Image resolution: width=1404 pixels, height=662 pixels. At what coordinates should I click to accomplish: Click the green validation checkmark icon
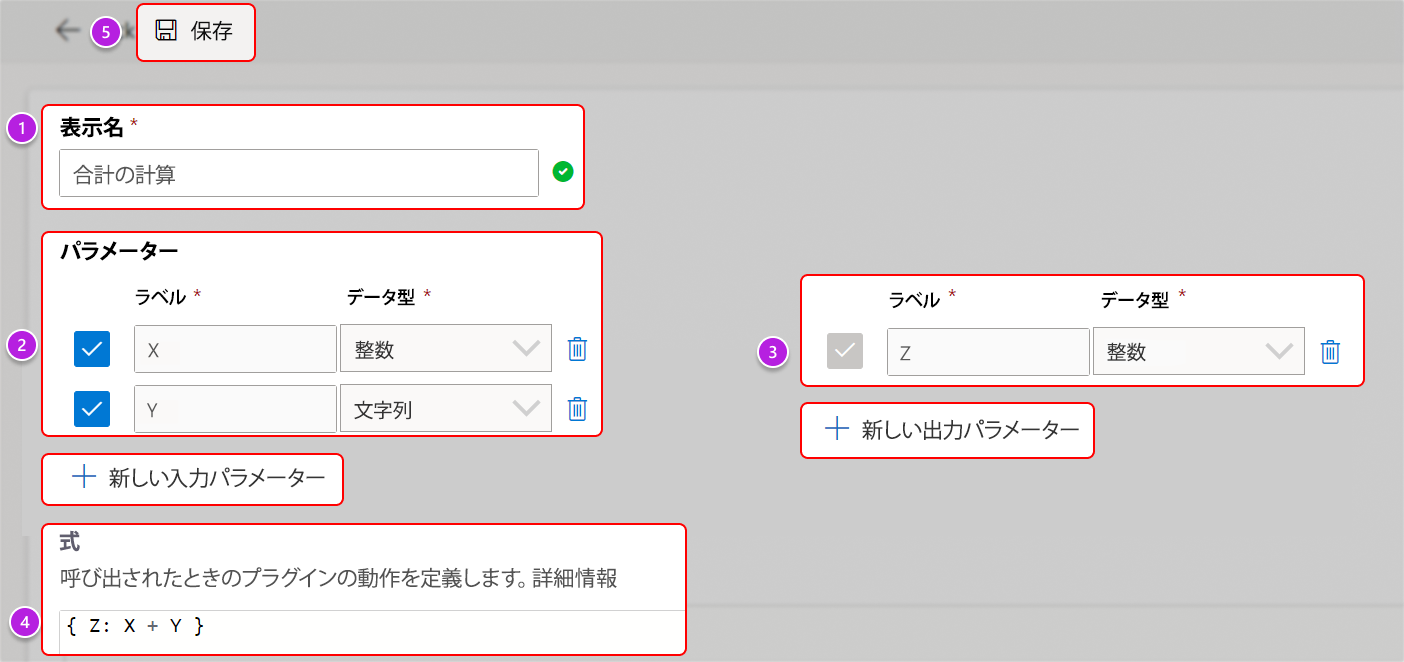(562, 172)
